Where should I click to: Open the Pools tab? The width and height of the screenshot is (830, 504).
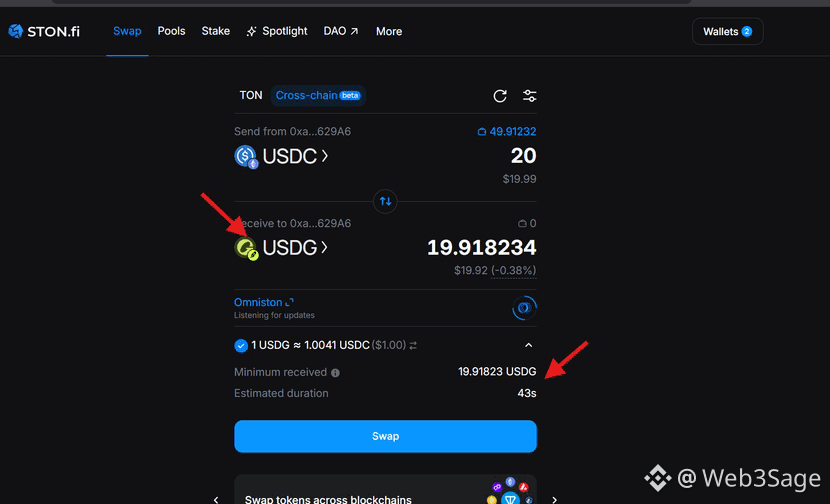pyautogui.click(x=172, y=31)
